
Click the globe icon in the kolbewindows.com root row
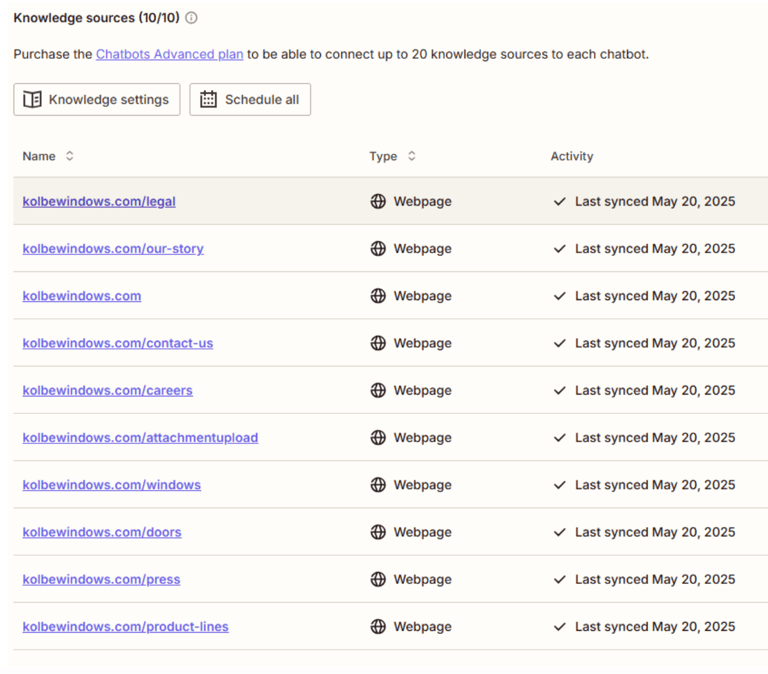pos(378,296)
